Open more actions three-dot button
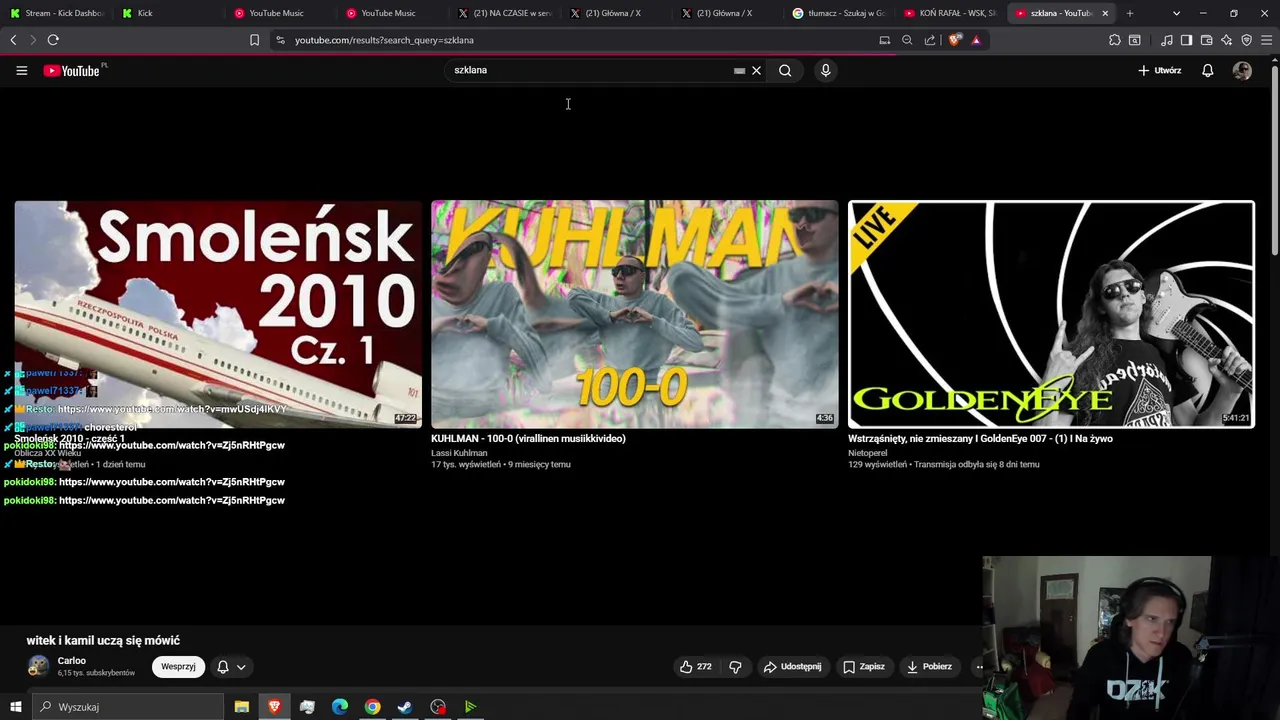Image resolution: width=1280 pixels, height=720 pixels. pyautogui.click(x=980, y=667)
